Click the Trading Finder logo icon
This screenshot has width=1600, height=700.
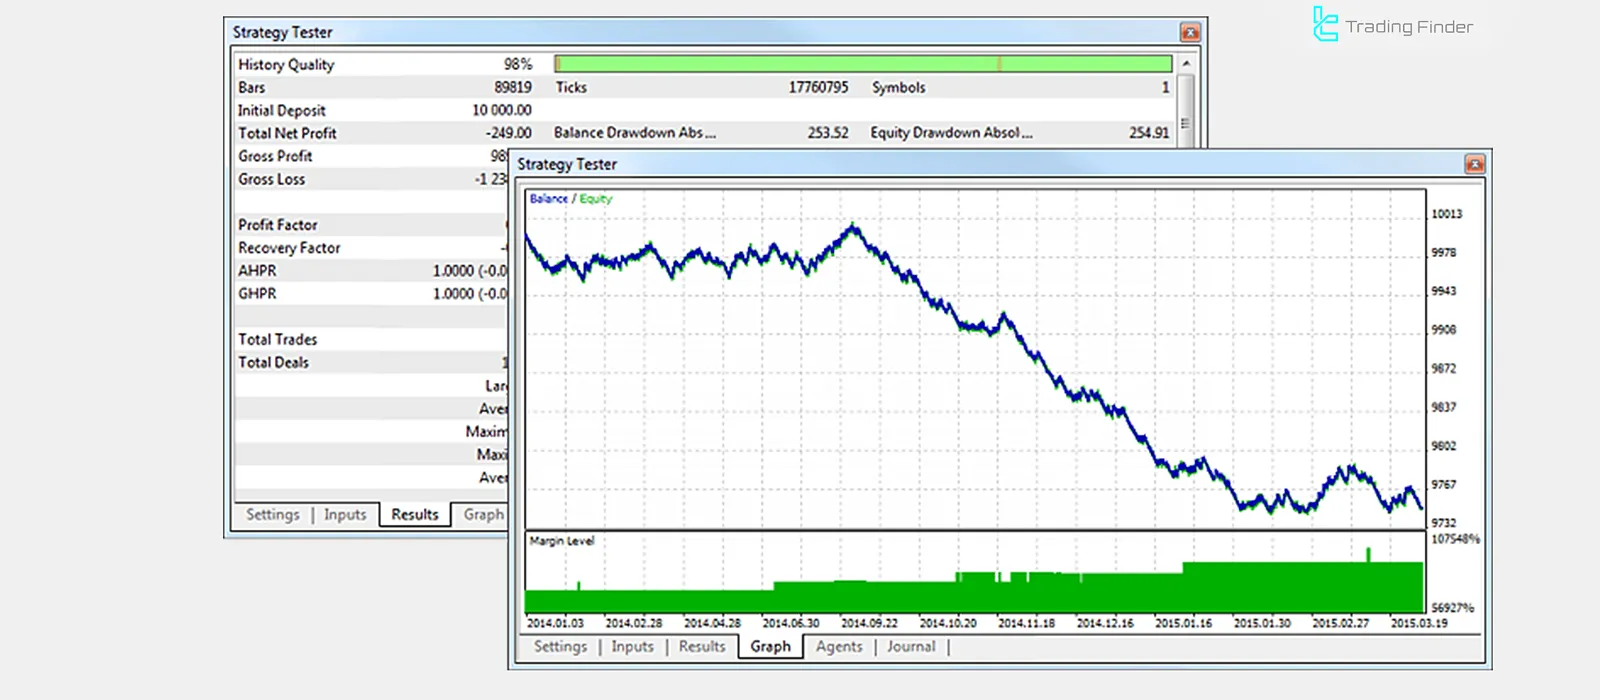pyautogui.click(x=1324, y=25)
